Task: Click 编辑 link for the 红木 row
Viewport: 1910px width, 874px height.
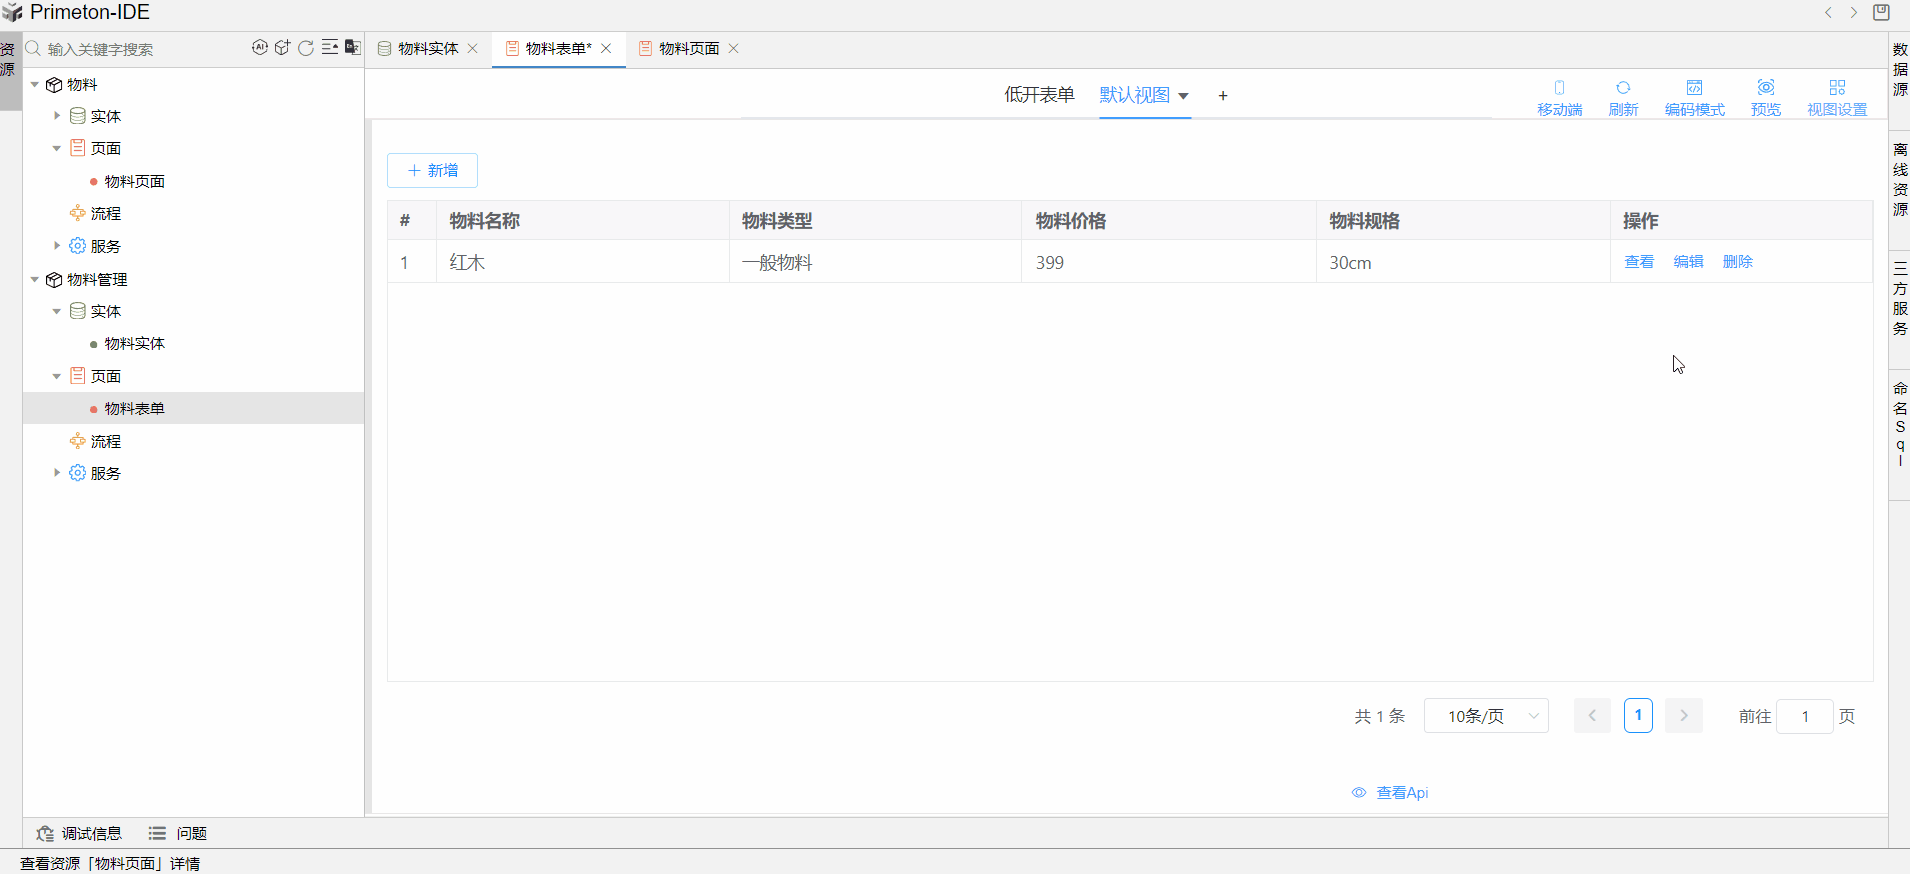Action: pos(1688,262)
